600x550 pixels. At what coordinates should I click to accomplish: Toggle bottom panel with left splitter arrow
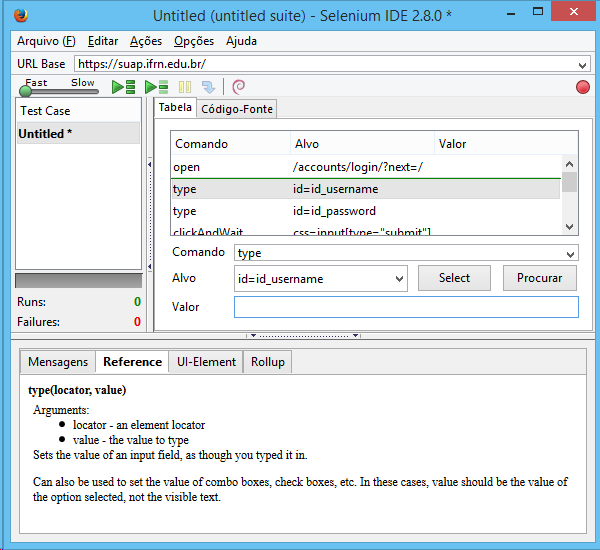pos(253,336)
